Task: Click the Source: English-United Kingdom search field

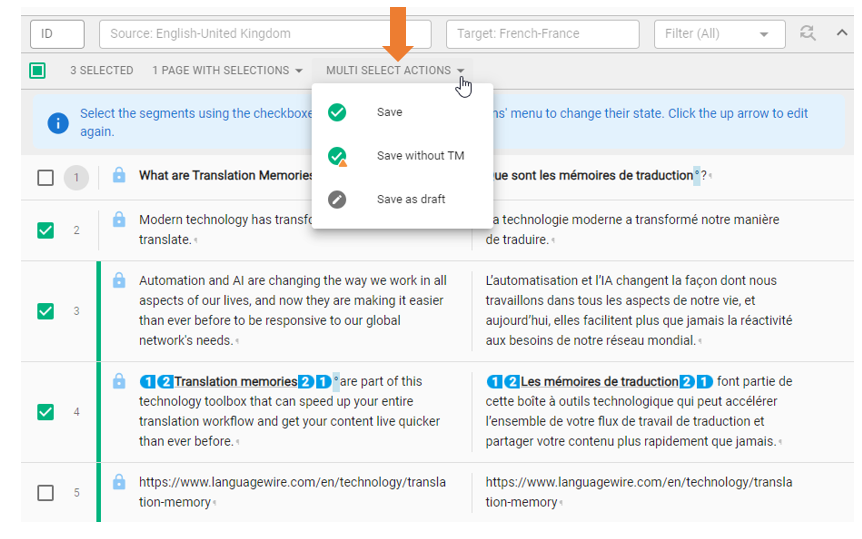Action: (x=265, y=34)
